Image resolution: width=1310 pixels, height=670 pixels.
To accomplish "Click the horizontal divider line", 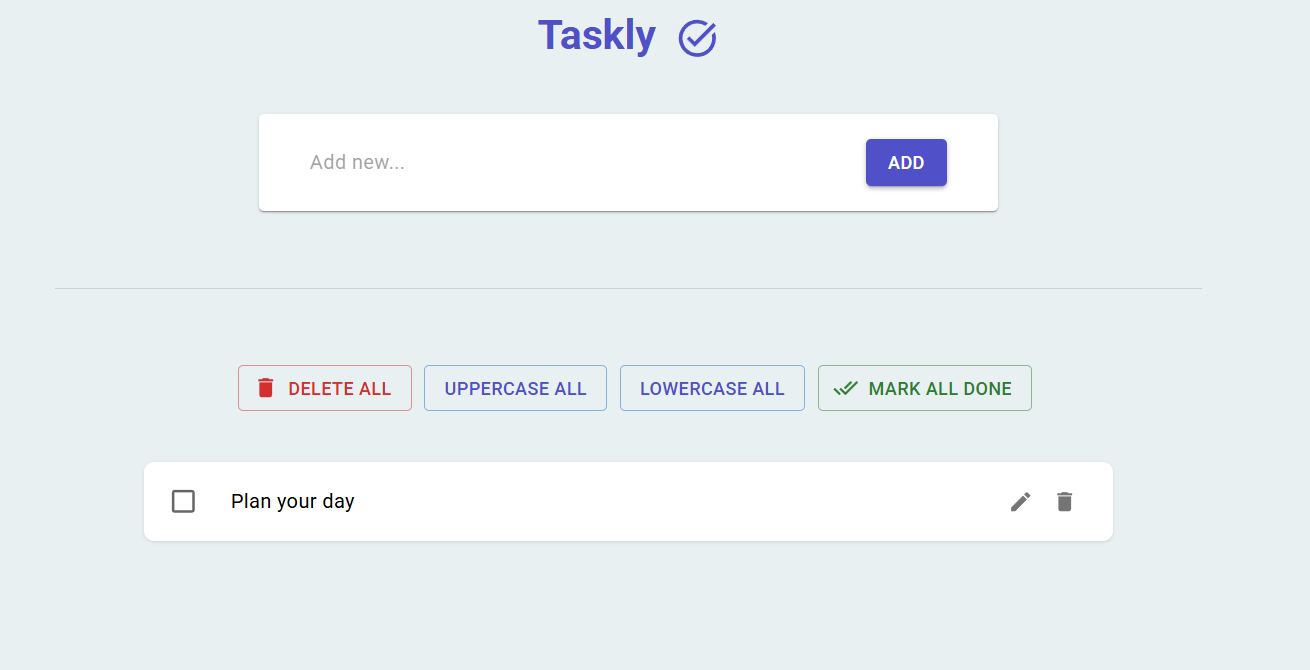I will (628, 288).
